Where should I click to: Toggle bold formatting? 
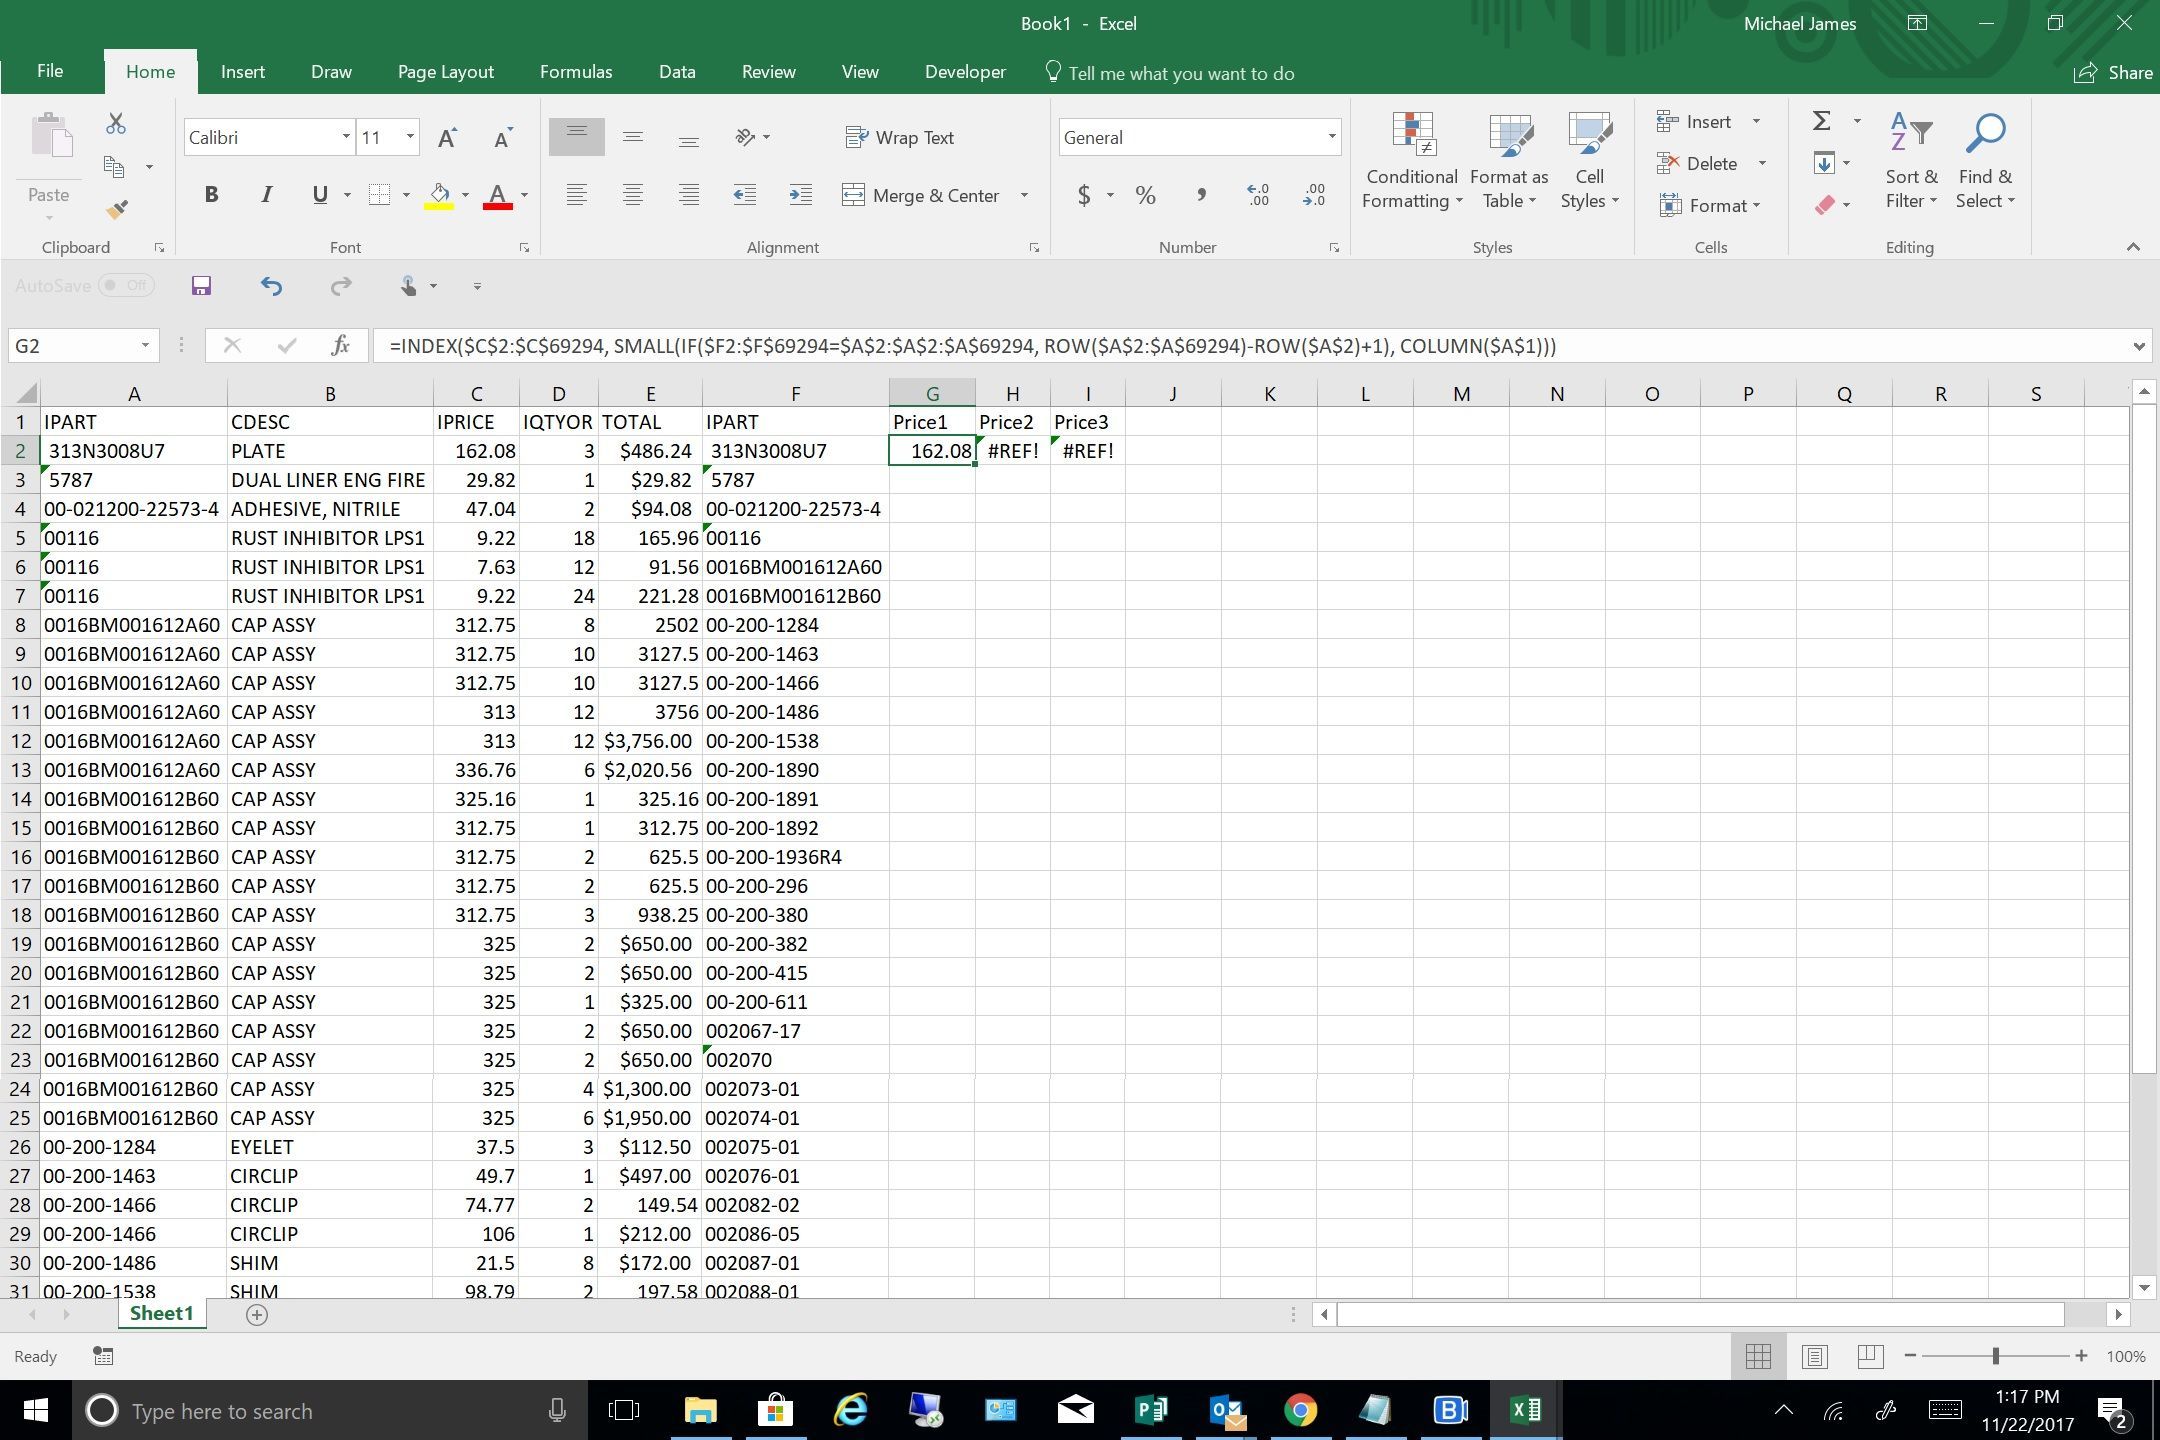[211, 194]
